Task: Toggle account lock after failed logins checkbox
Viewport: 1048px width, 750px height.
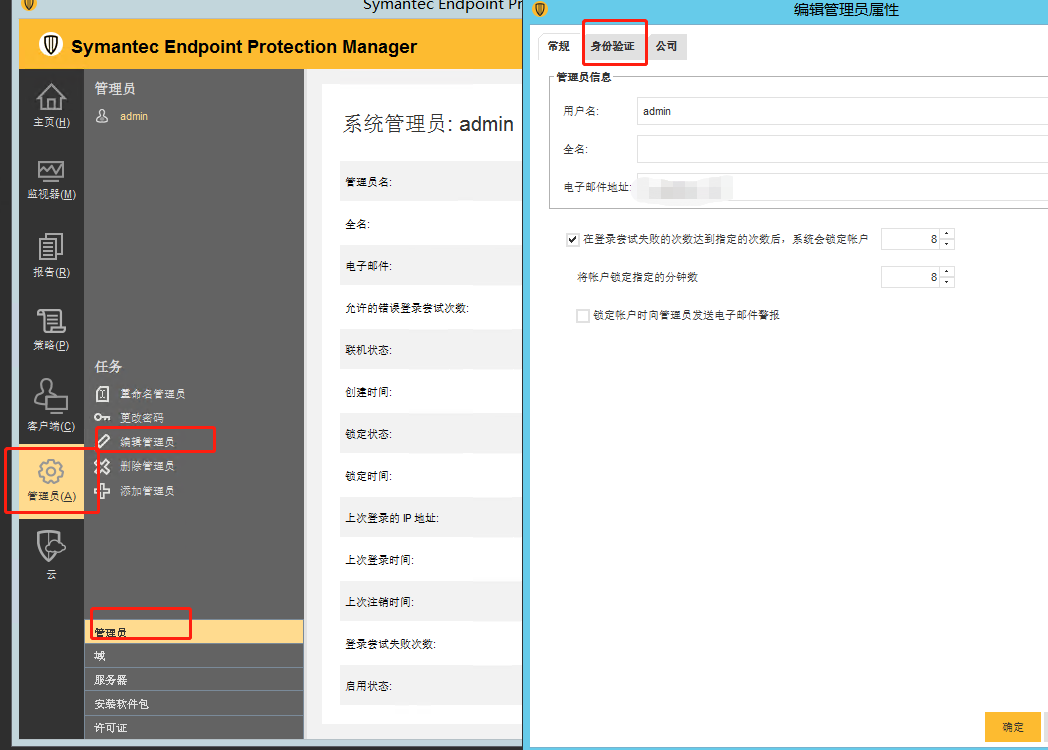Action: click(573, 239)
